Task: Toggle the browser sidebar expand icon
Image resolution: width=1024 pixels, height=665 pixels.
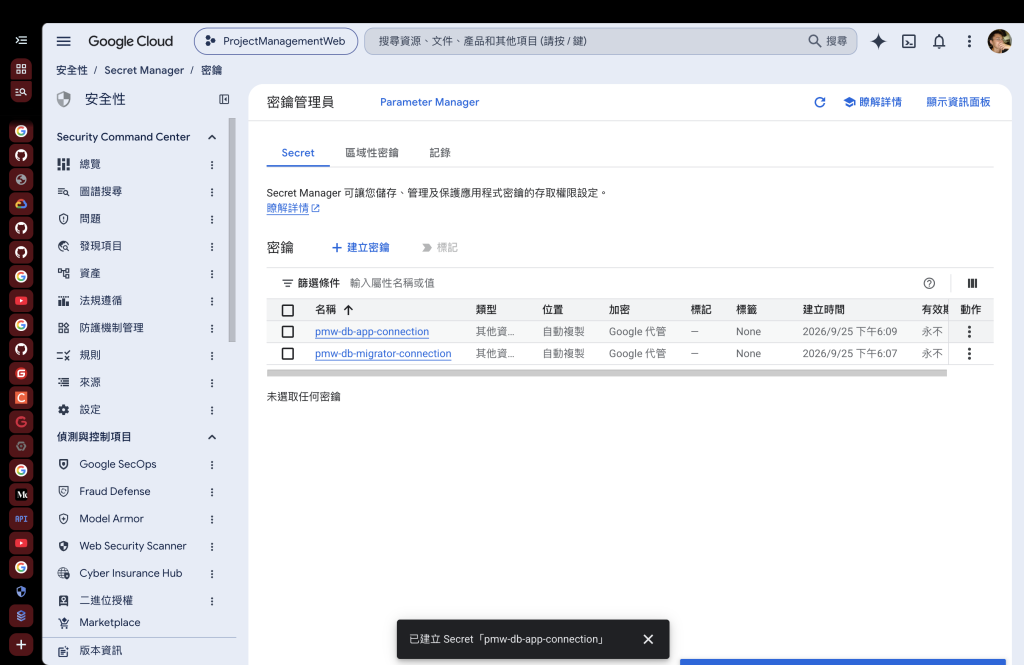Action: tap(22, 41)
